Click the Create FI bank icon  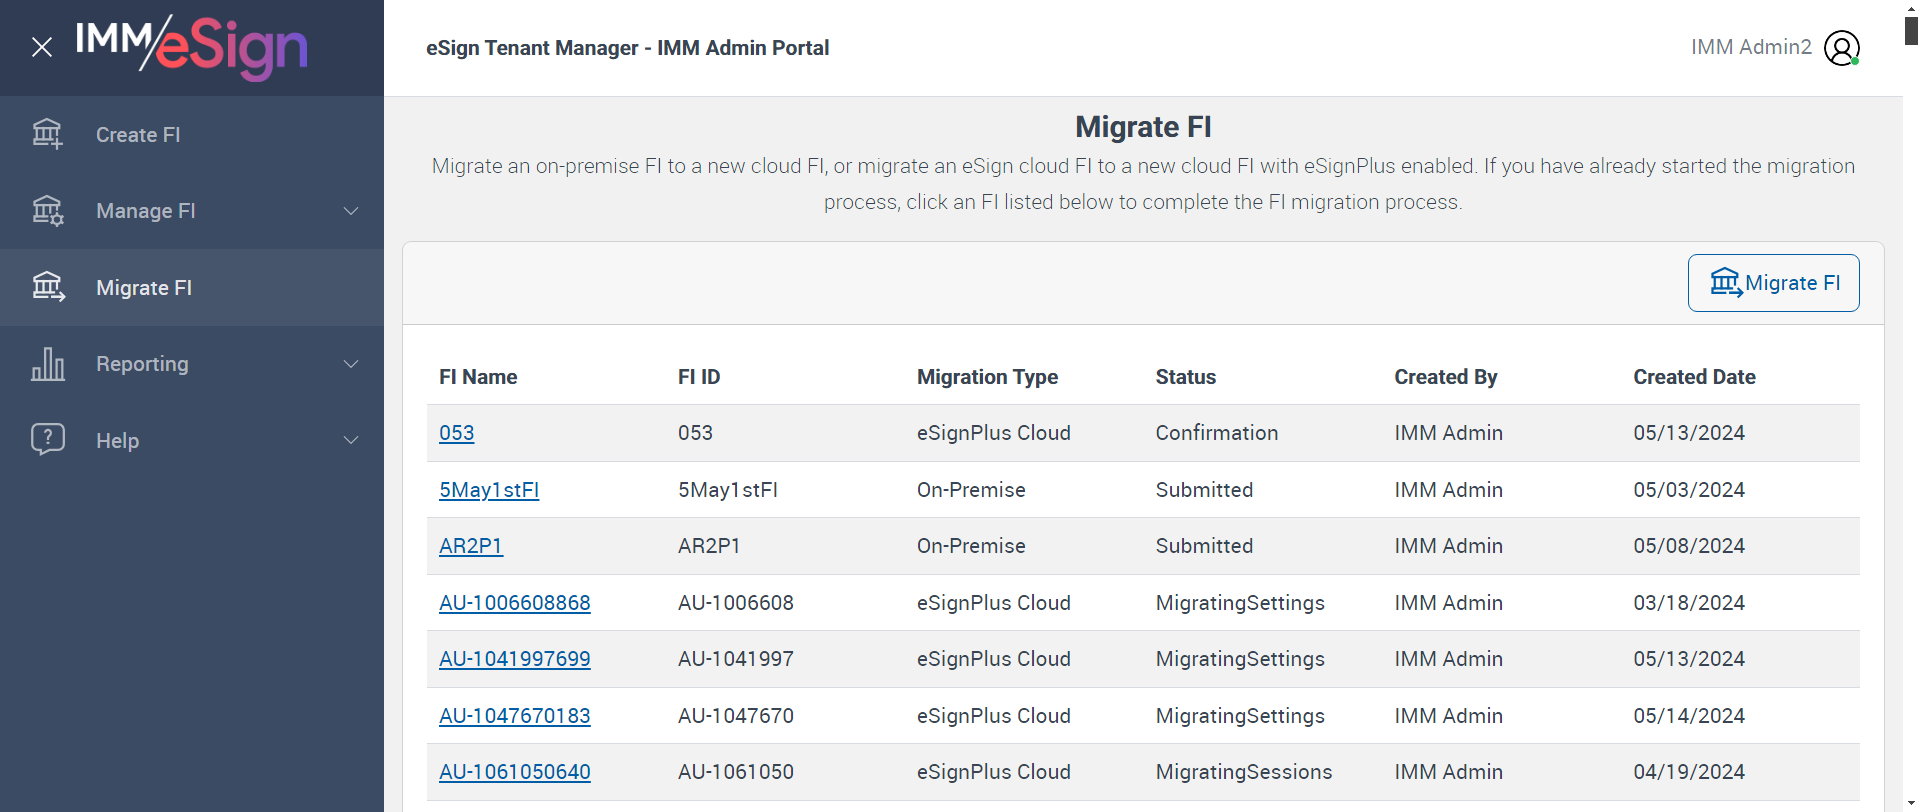[47, 134]
